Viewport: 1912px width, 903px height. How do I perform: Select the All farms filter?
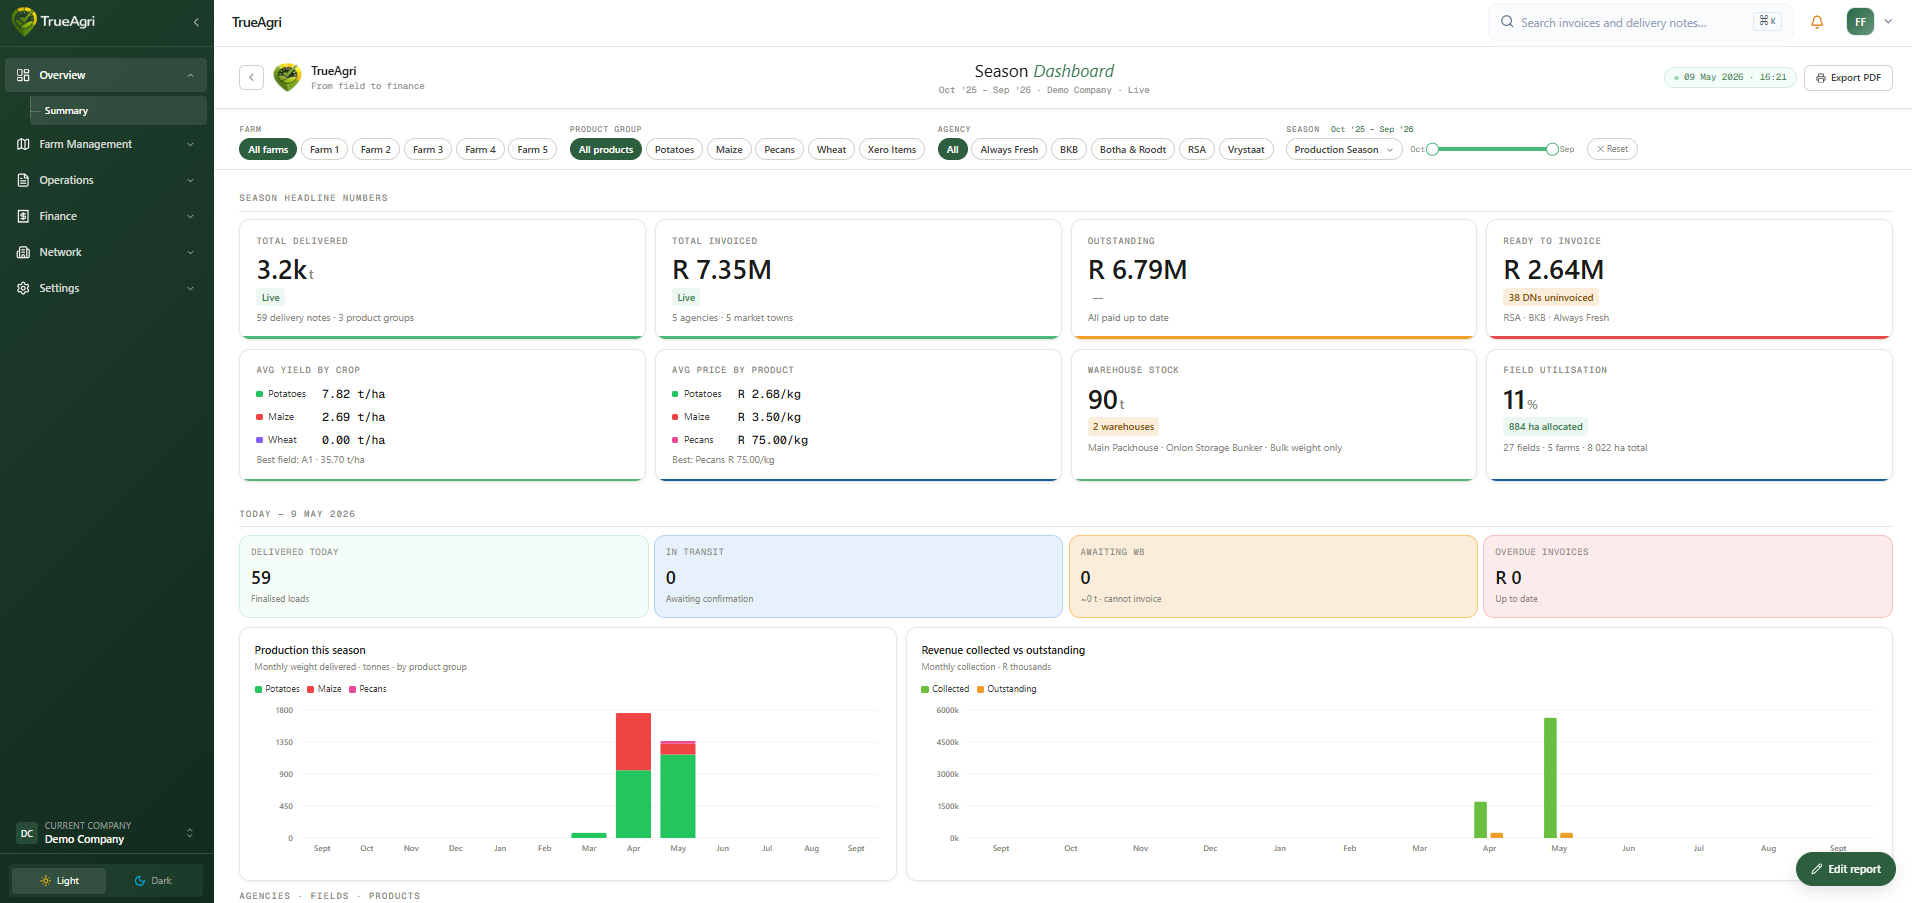(x=268, y=150)
